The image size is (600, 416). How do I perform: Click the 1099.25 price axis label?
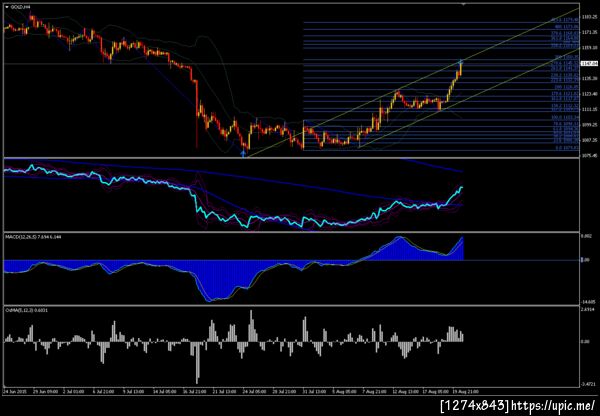[x=589, y=125]
